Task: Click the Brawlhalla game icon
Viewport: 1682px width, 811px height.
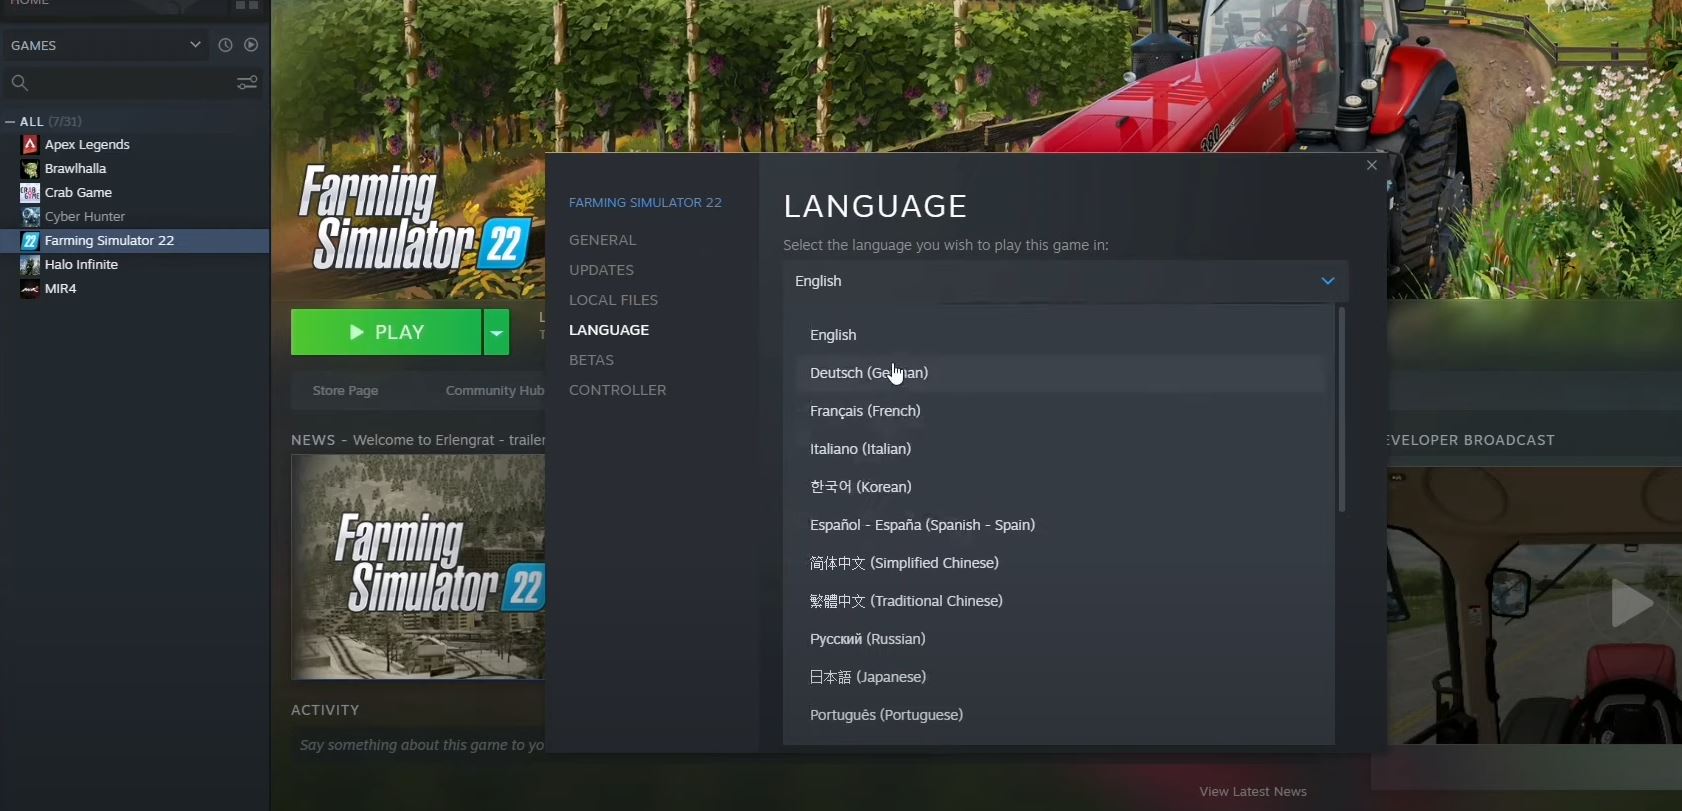Action: pos(30,168)
